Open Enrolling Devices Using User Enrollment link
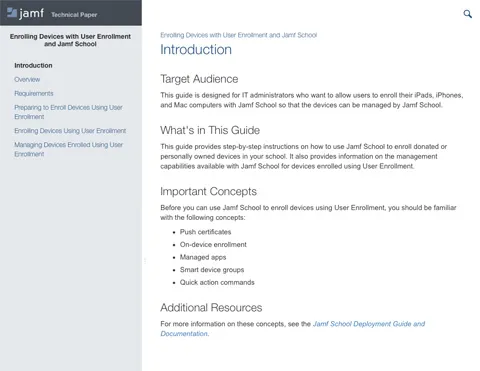Viewport: 480px width, 371px height. click(x=70, y=131)
